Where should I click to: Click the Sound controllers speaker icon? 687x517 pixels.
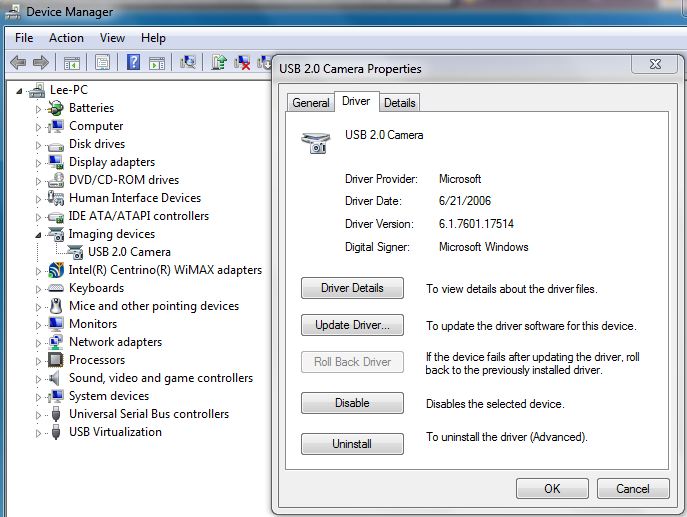54,378
